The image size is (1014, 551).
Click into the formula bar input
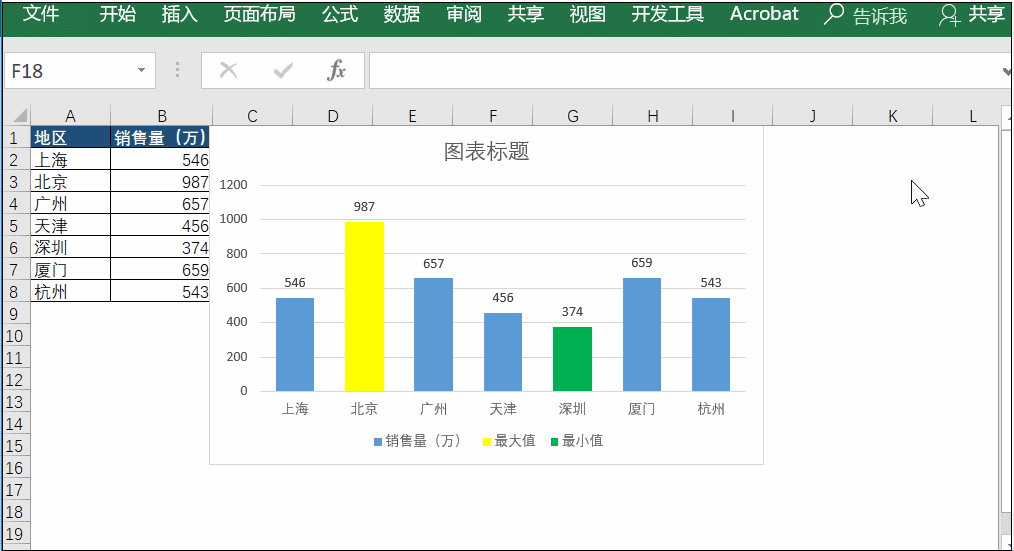(x=685, y=70)
